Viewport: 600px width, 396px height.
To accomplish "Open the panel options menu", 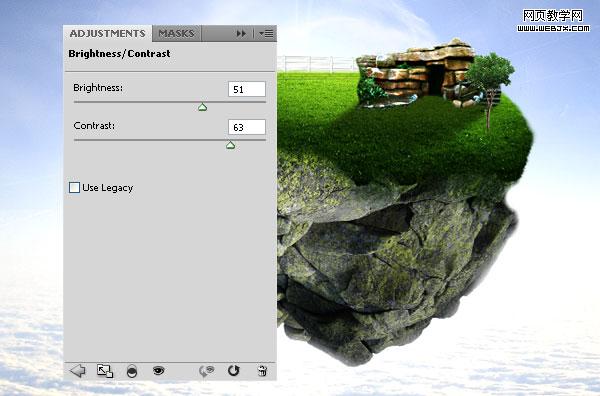I will (x=266, y=34).
